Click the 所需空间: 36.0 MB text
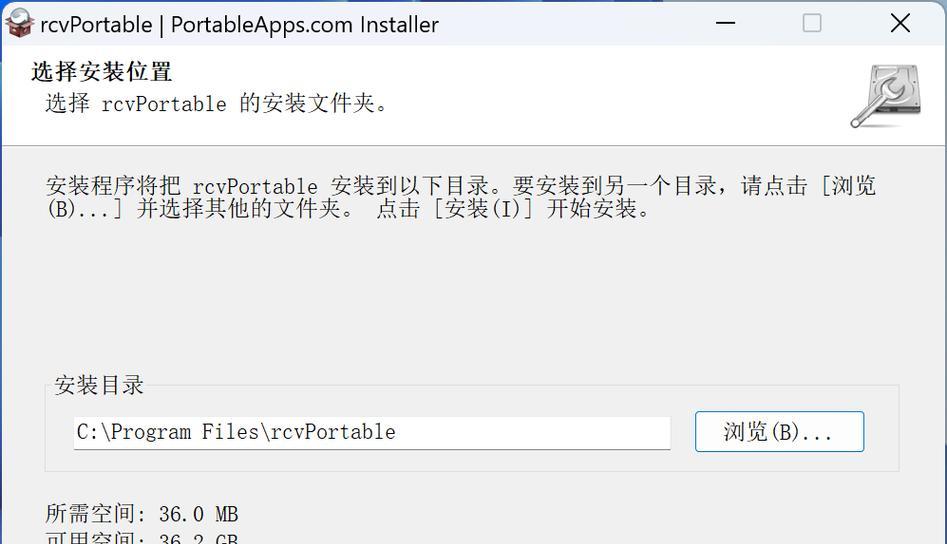The width and height of the screenshot is (947, 544). 142,514
